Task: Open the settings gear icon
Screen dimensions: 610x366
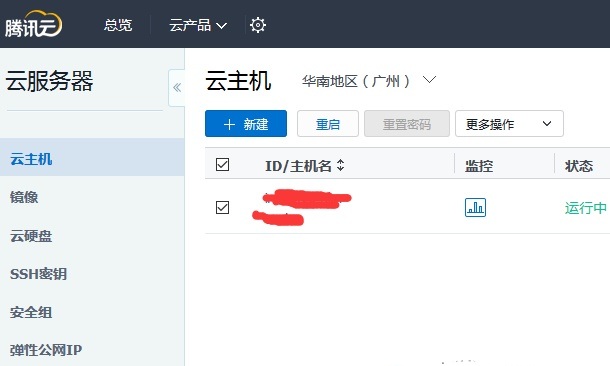Action: (258, 25)
